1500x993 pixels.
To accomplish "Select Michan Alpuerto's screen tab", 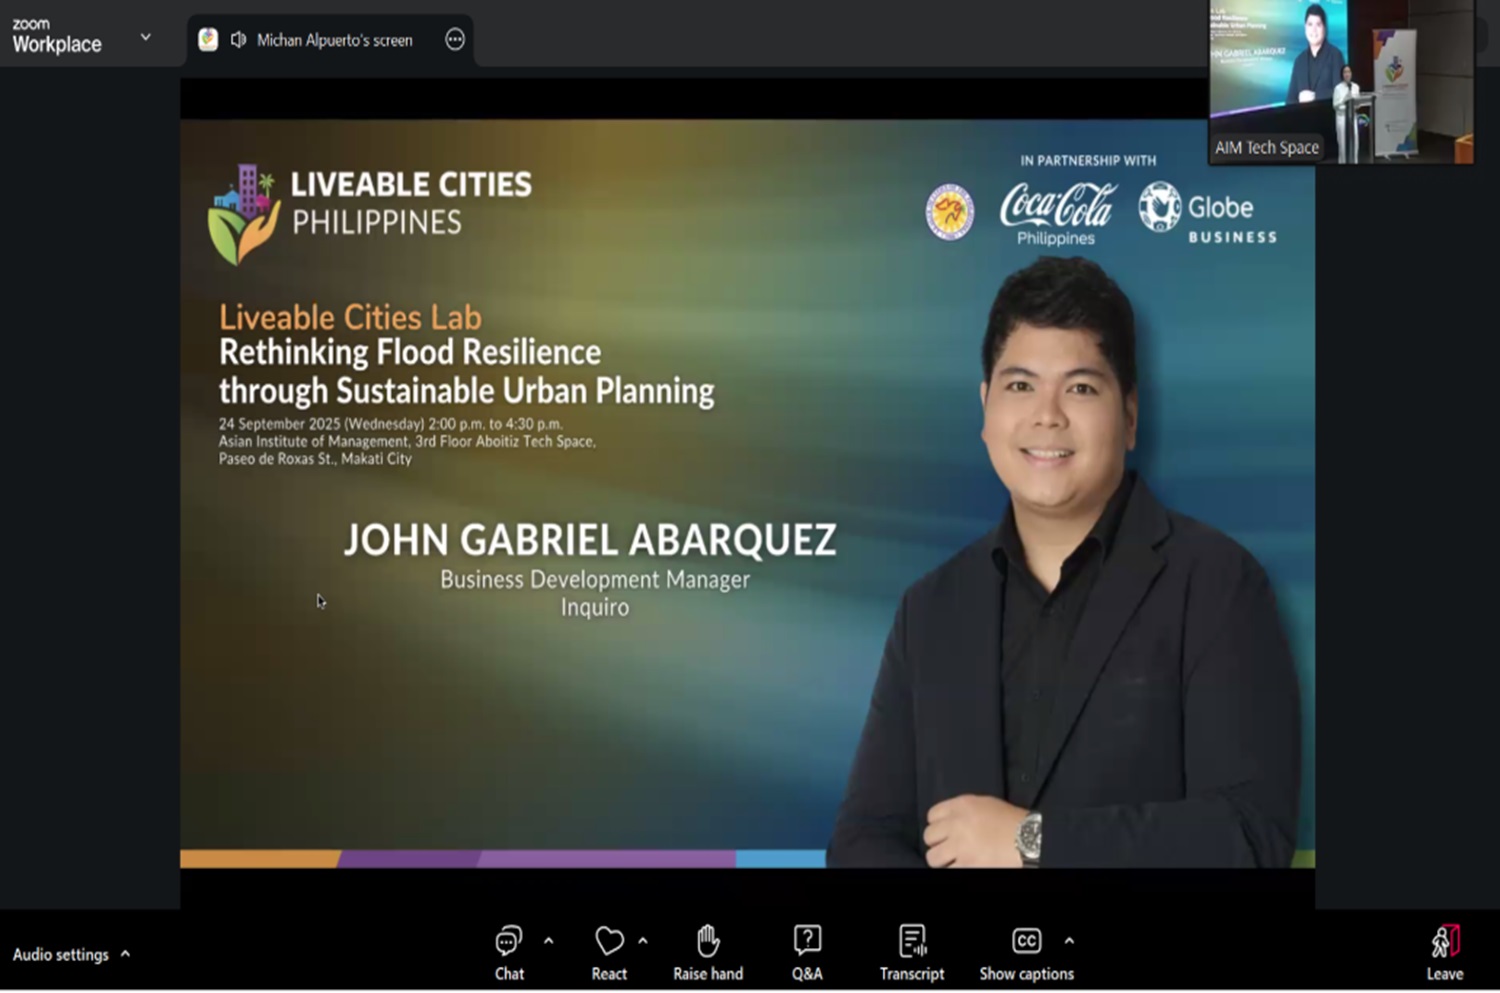I will pyautogui.click(x=334, y=40).
